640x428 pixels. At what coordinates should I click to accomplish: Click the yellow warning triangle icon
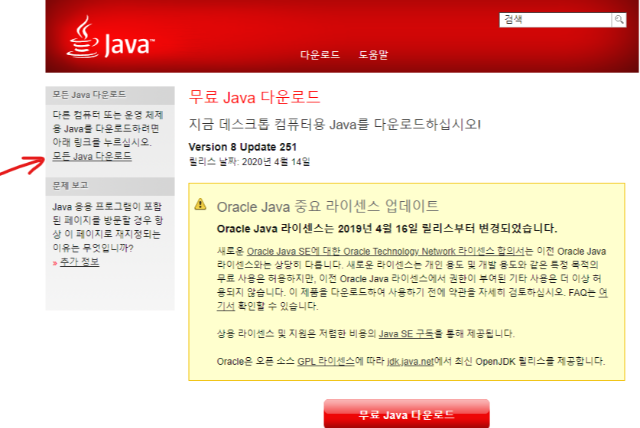[200, 204]
